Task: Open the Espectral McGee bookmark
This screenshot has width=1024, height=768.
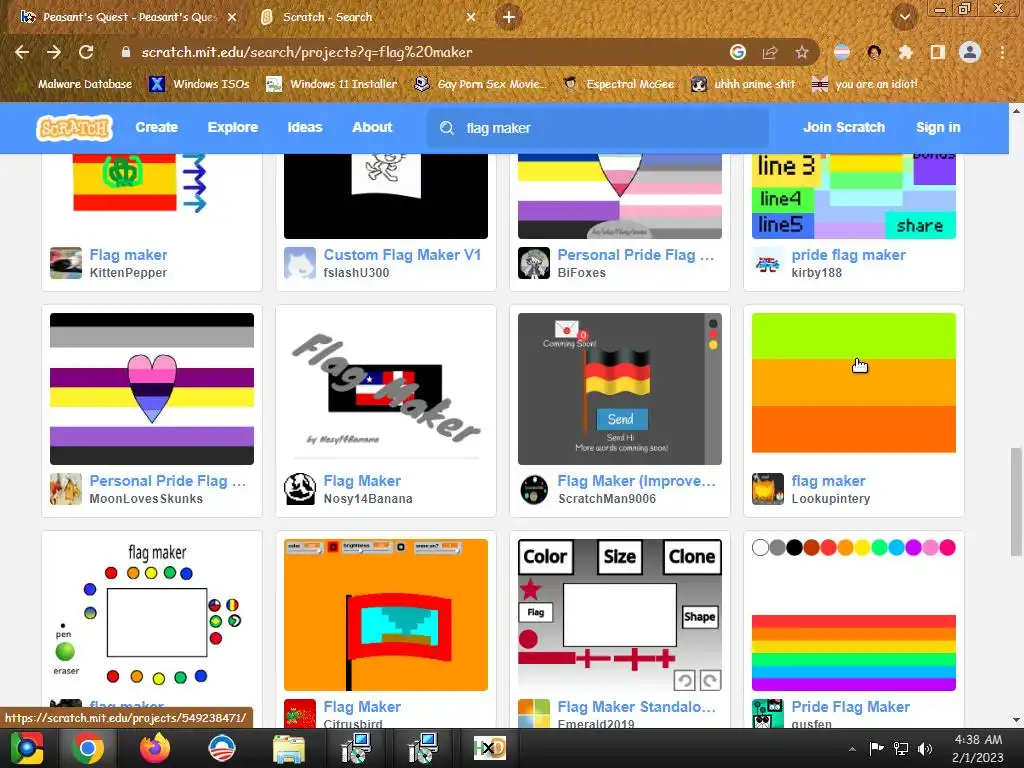Action: (x=618, y=84)
